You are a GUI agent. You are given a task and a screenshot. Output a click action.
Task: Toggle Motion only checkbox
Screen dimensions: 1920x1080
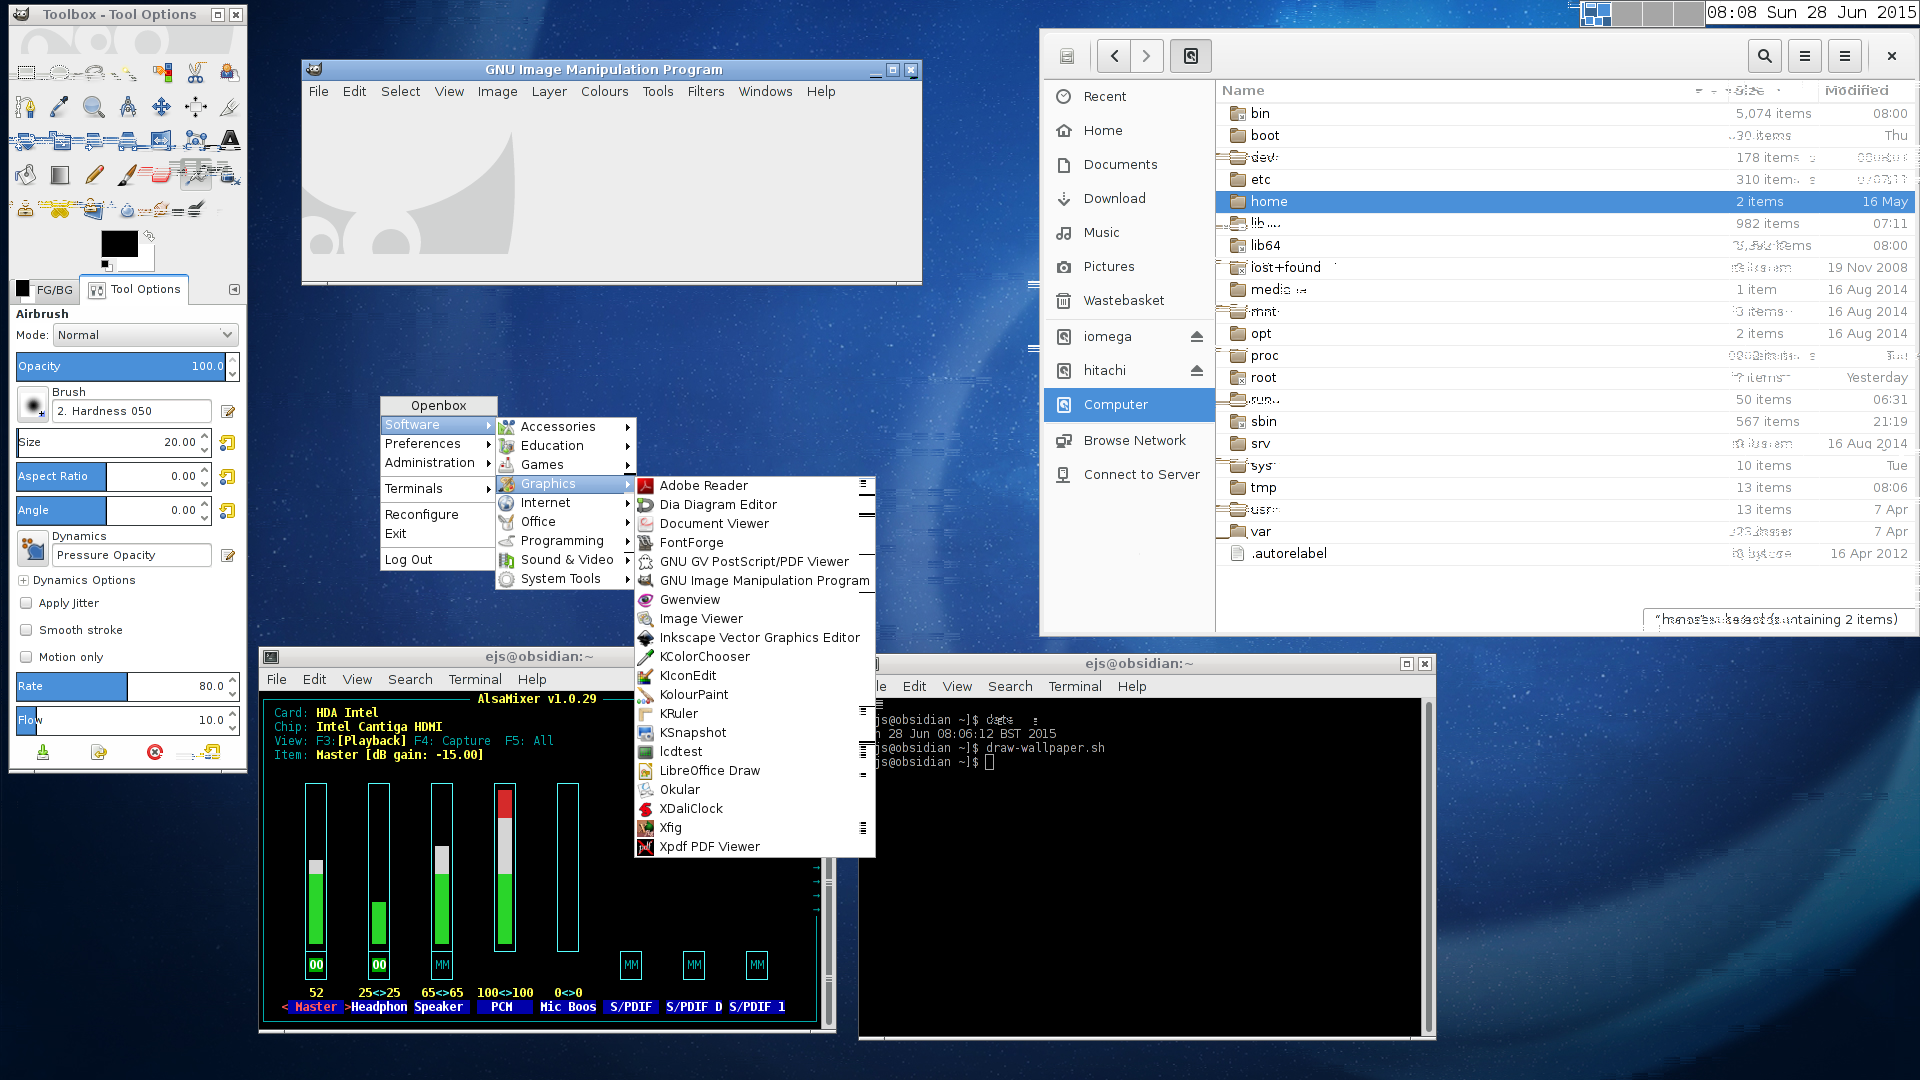click(26, 657)
